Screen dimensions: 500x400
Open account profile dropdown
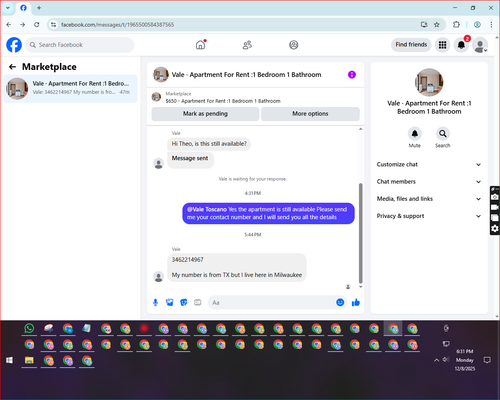tap(480, 45)
